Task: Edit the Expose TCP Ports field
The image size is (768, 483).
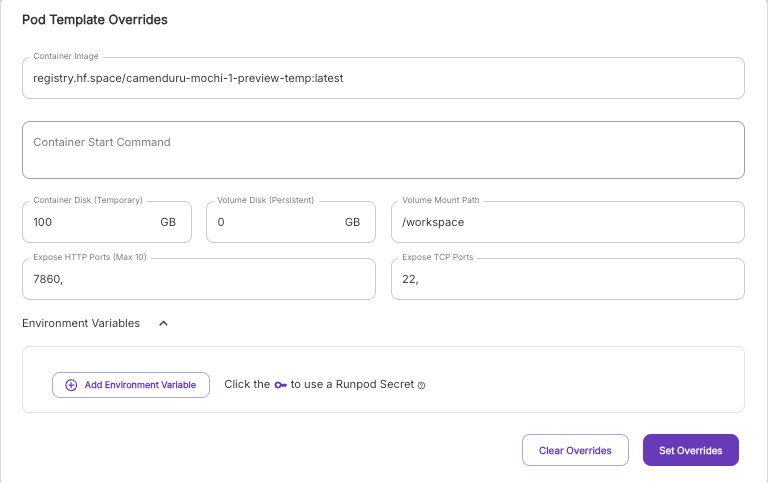Action: tap(567, 279)
